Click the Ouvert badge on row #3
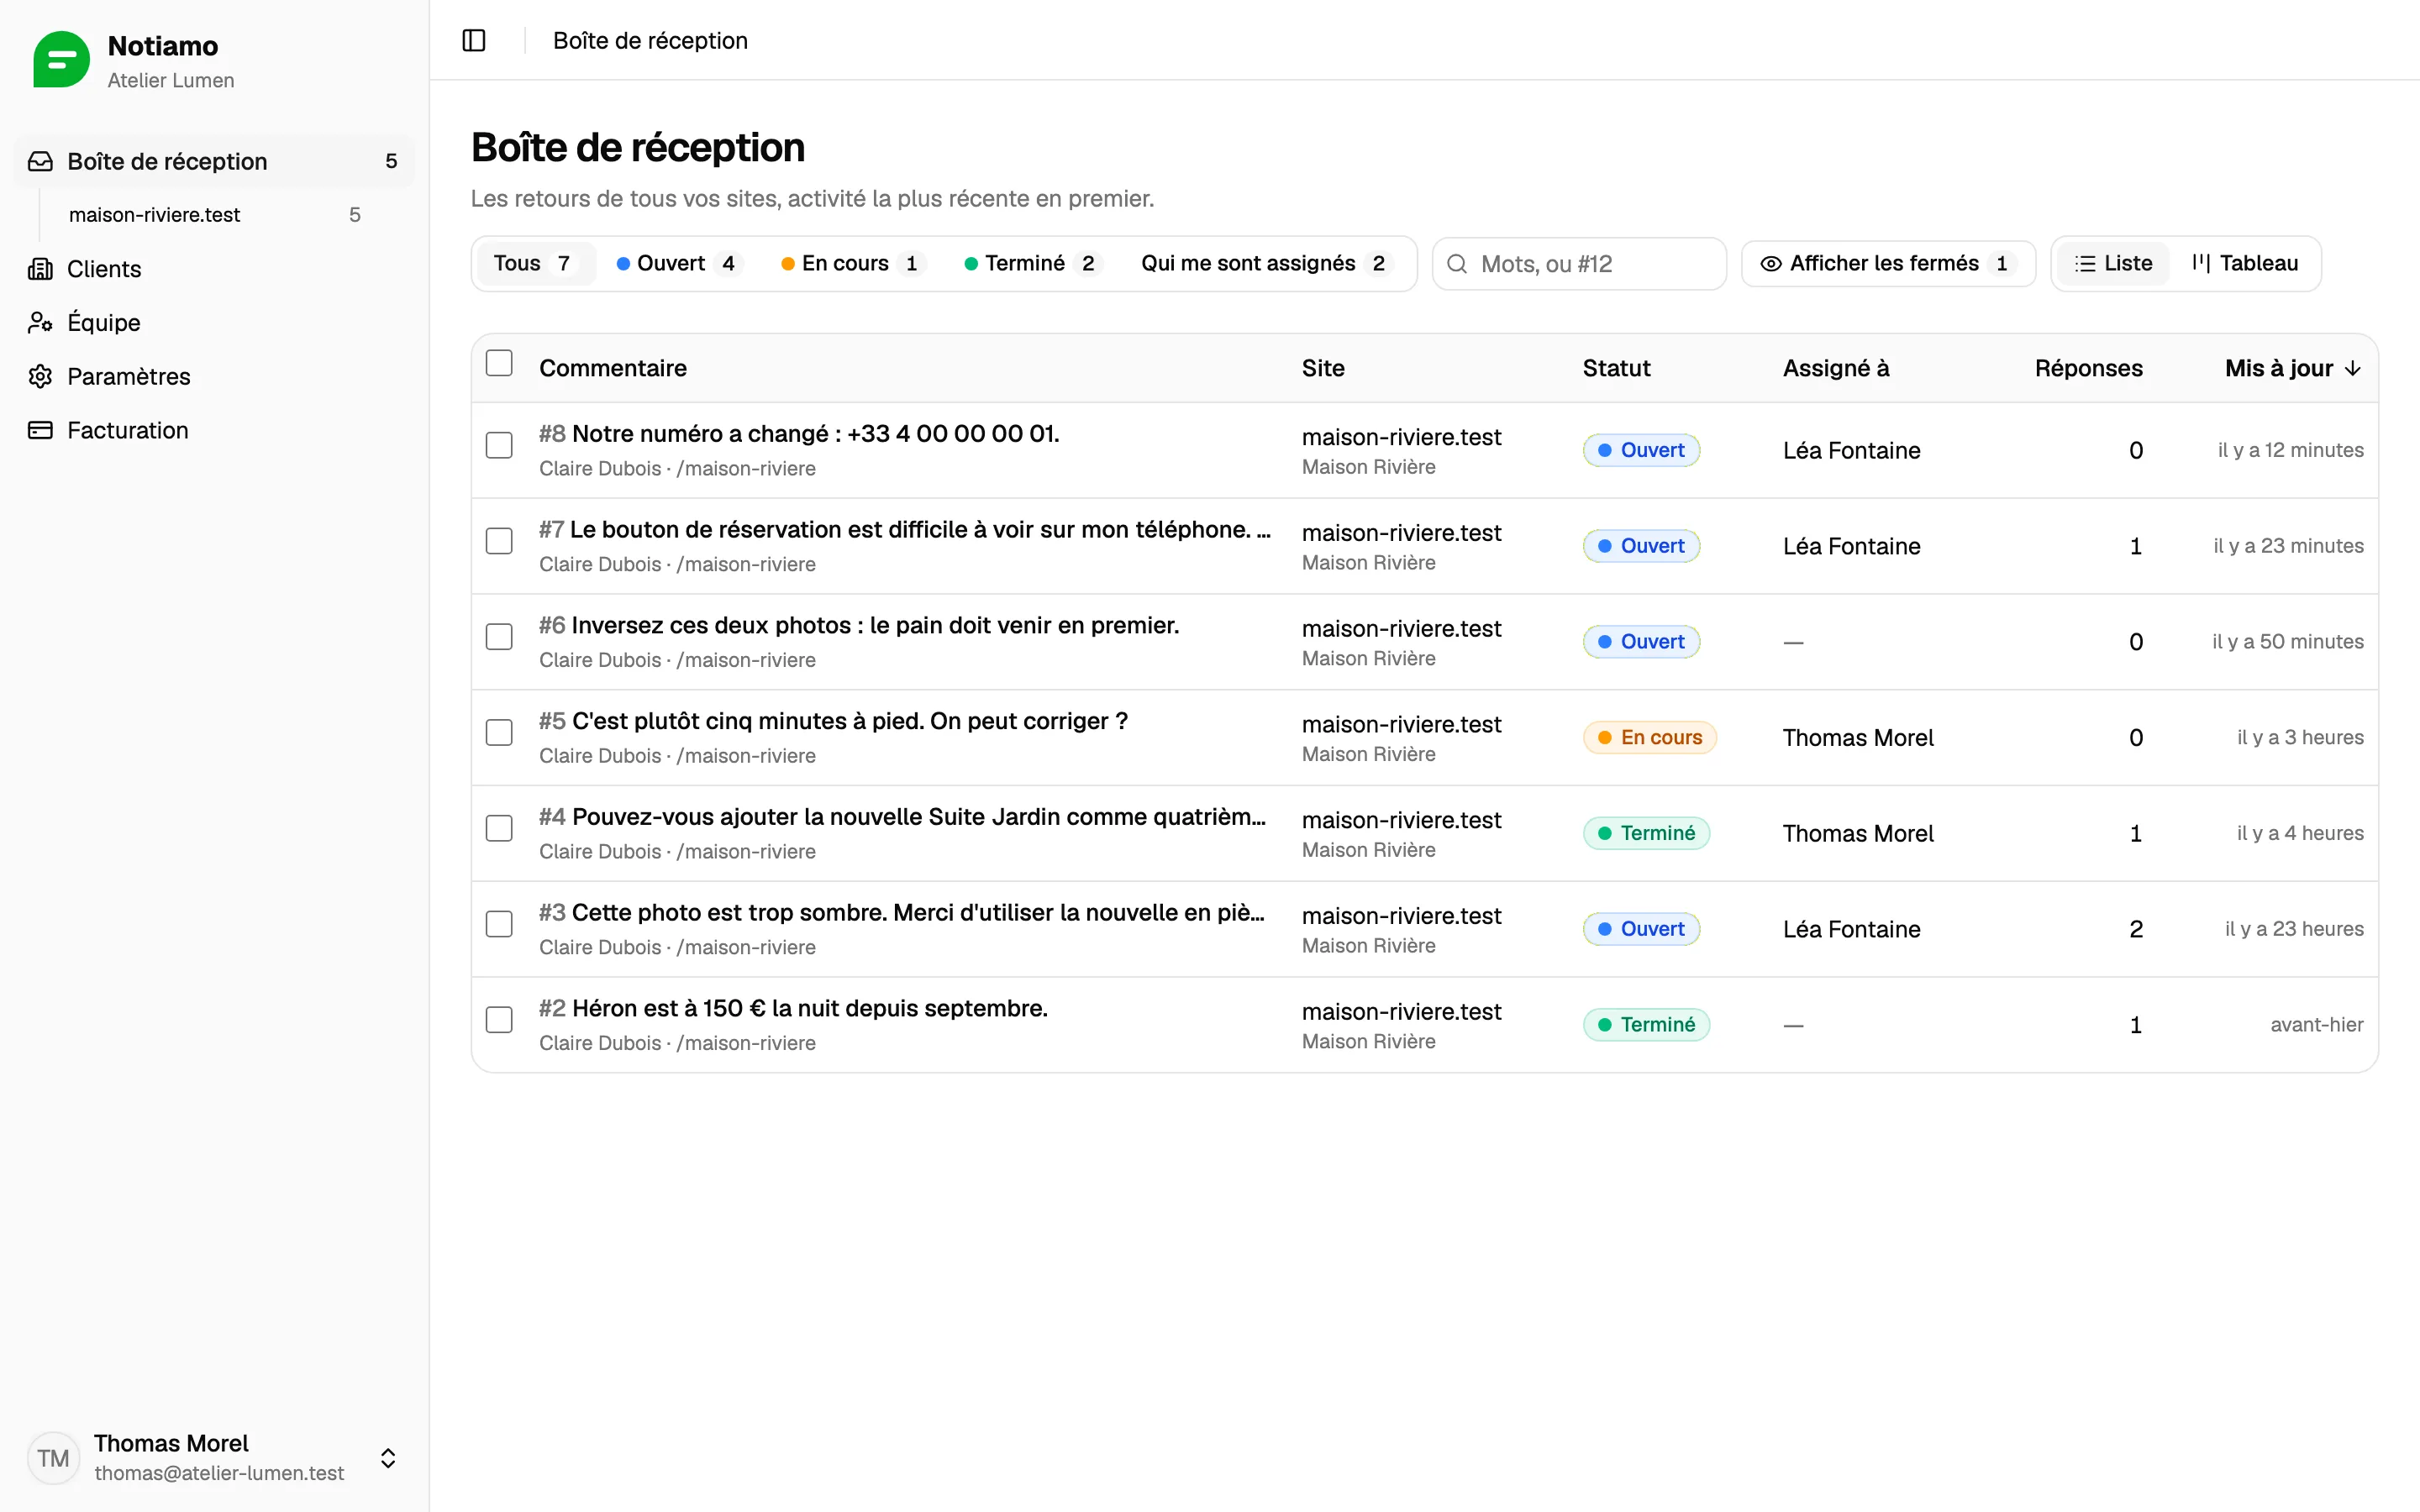 (x=1641, y=930)
